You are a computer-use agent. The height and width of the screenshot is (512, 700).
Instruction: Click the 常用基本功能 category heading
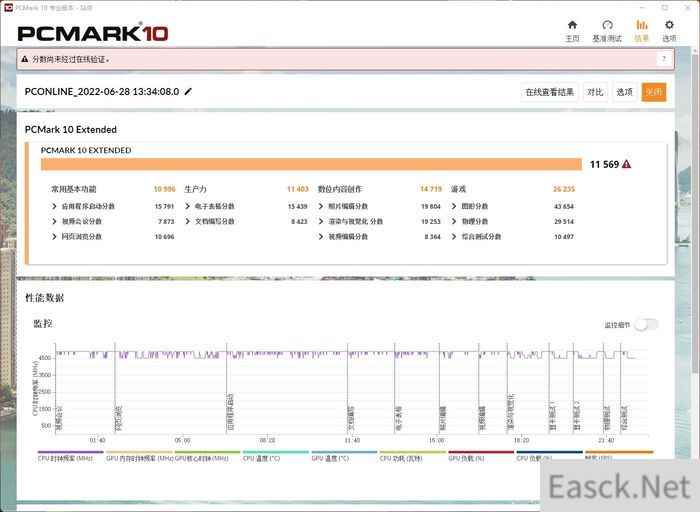point(74,189)
